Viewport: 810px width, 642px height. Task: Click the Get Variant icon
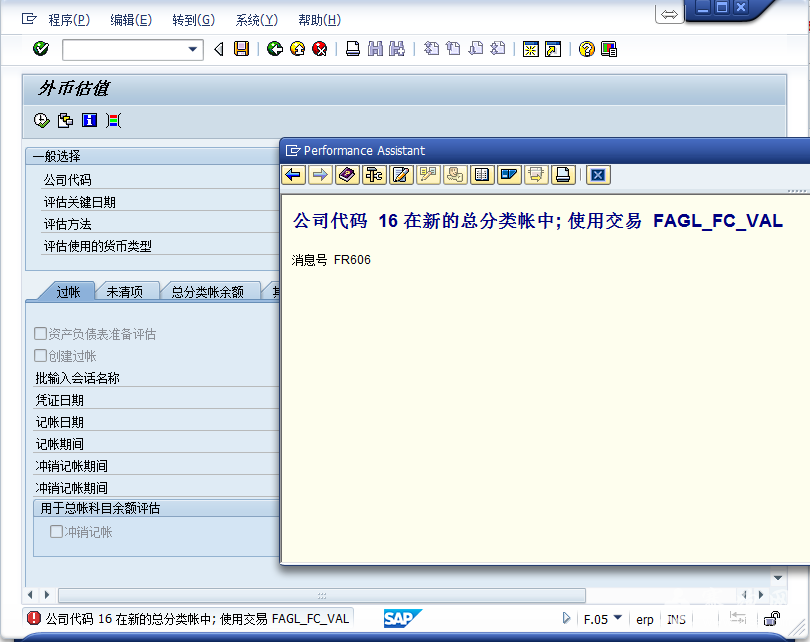[x=65, y=120]
